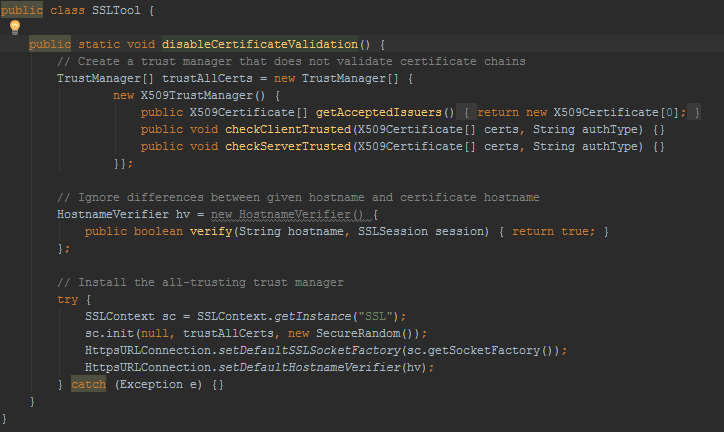Click the checkClientTrusted method name
This screenshot has height=432, width=724.
[x=288, y=129]
